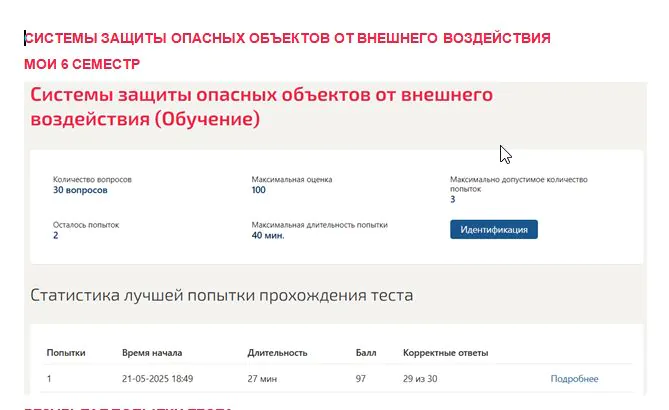Click the label Количество вопросов
669x410 pixels.
click(92, 180)
